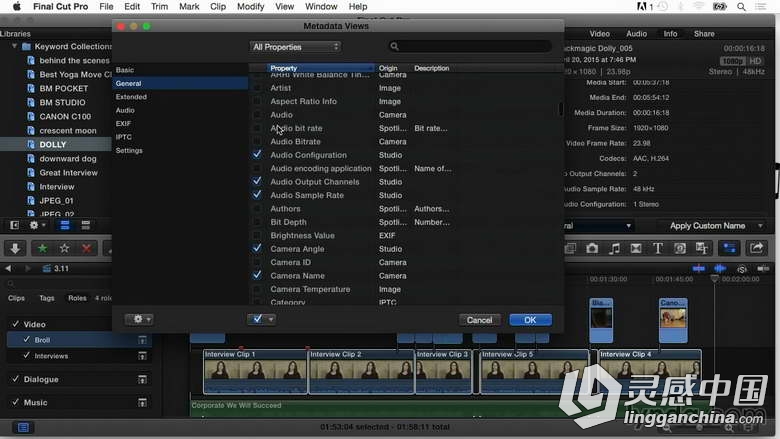Toggle snapping icon in timeline header
The height and width of the screenshot is (439, 780).
(763, 268)
